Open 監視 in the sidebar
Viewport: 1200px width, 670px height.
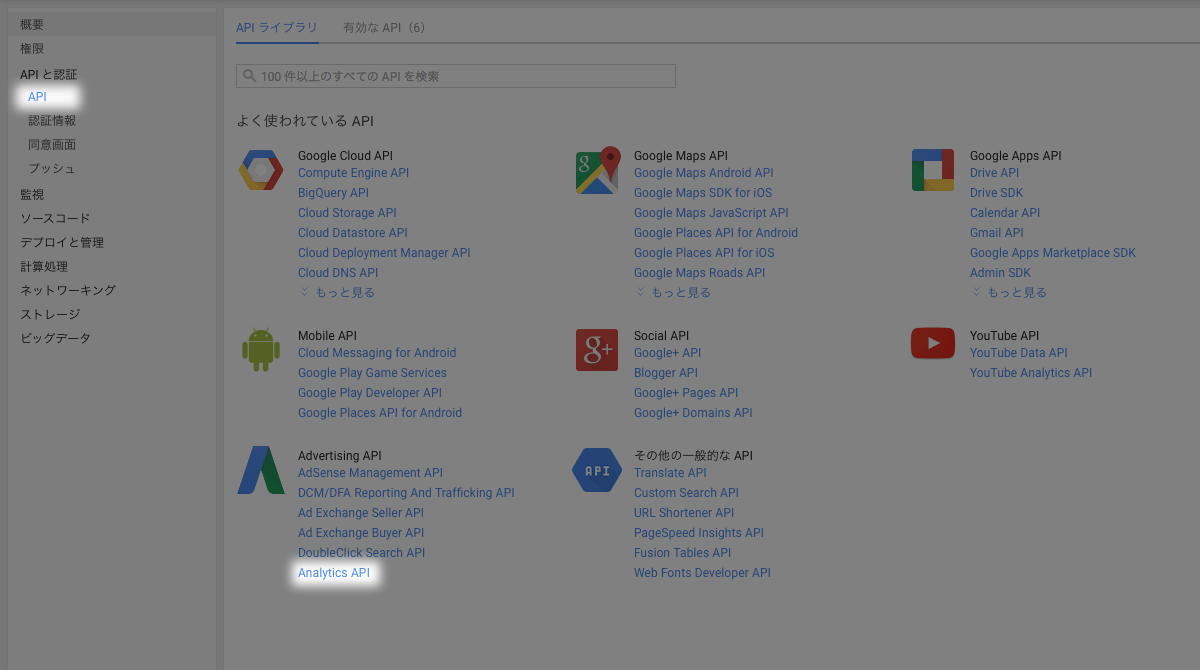[x=32, y=194]
